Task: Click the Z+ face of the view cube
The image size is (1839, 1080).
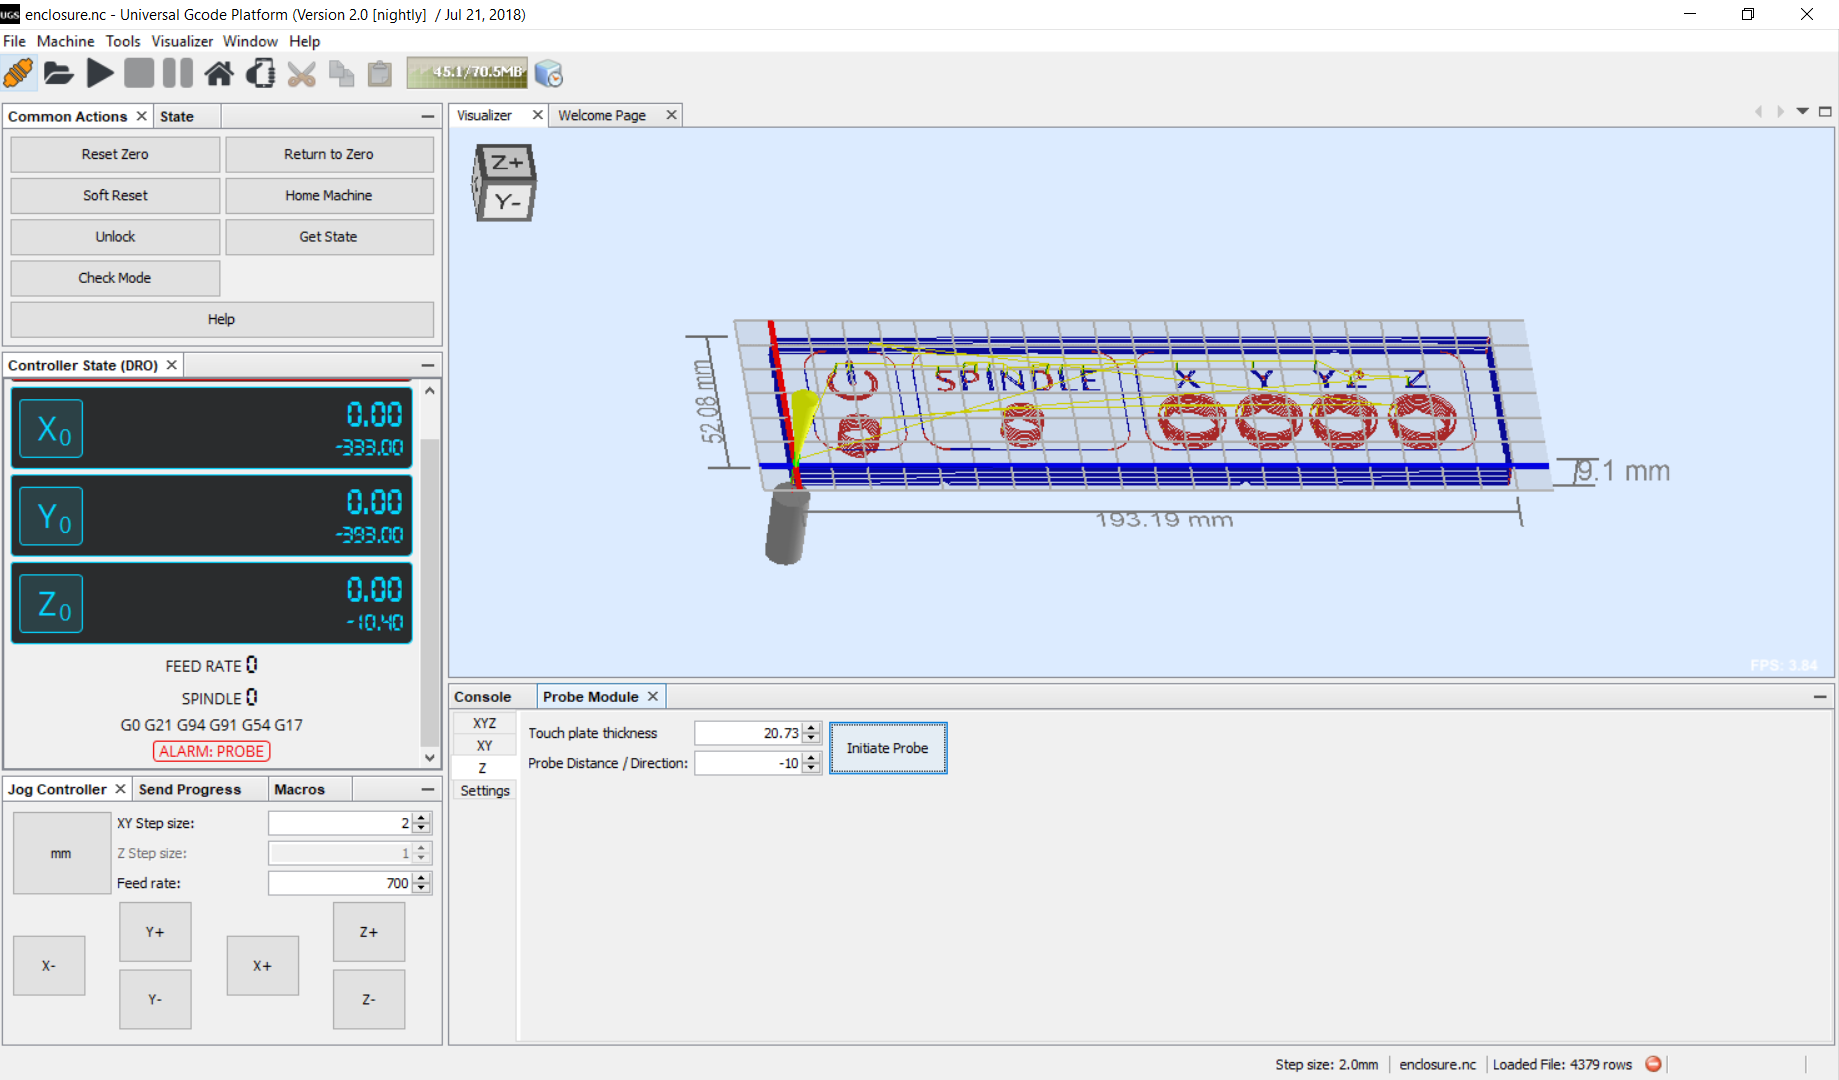Action: point(508,162)
